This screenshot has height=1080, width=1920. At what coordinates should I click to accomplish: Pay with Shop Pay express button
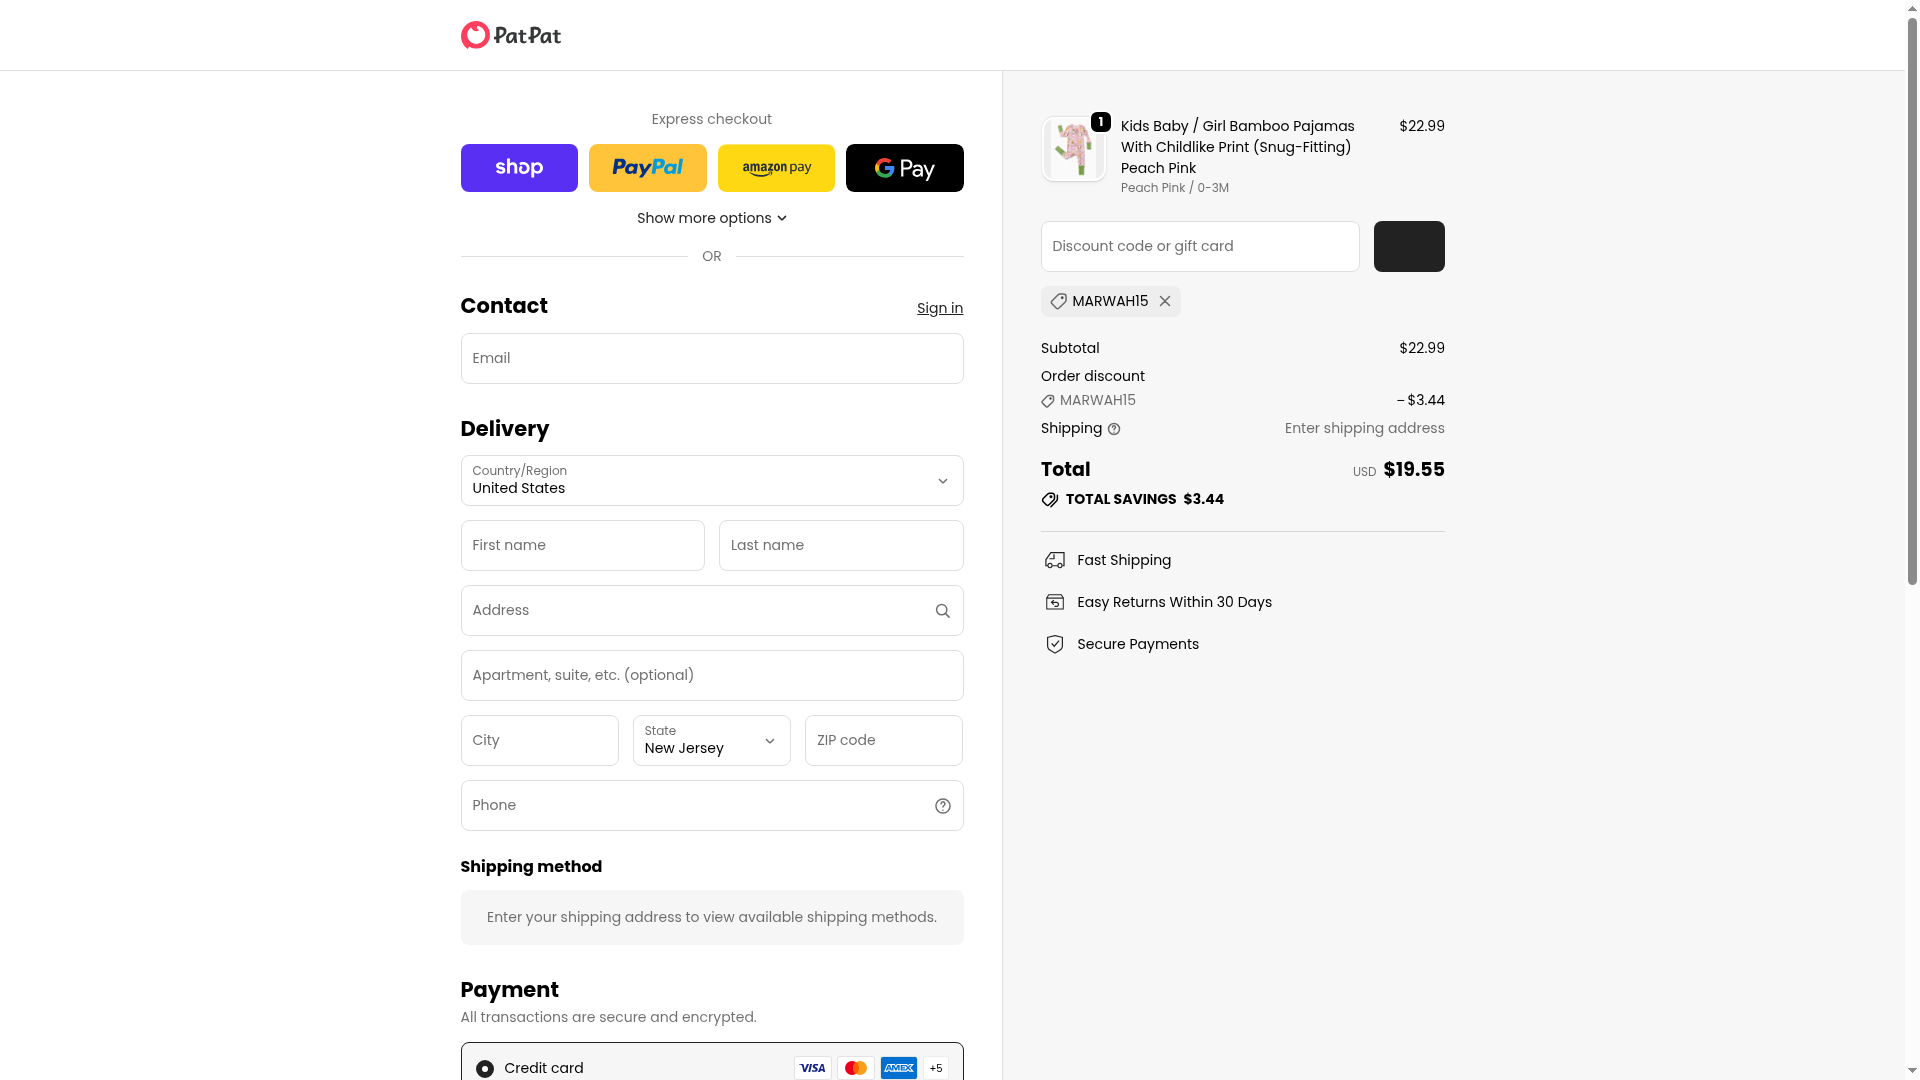click(x=519, y=168)
